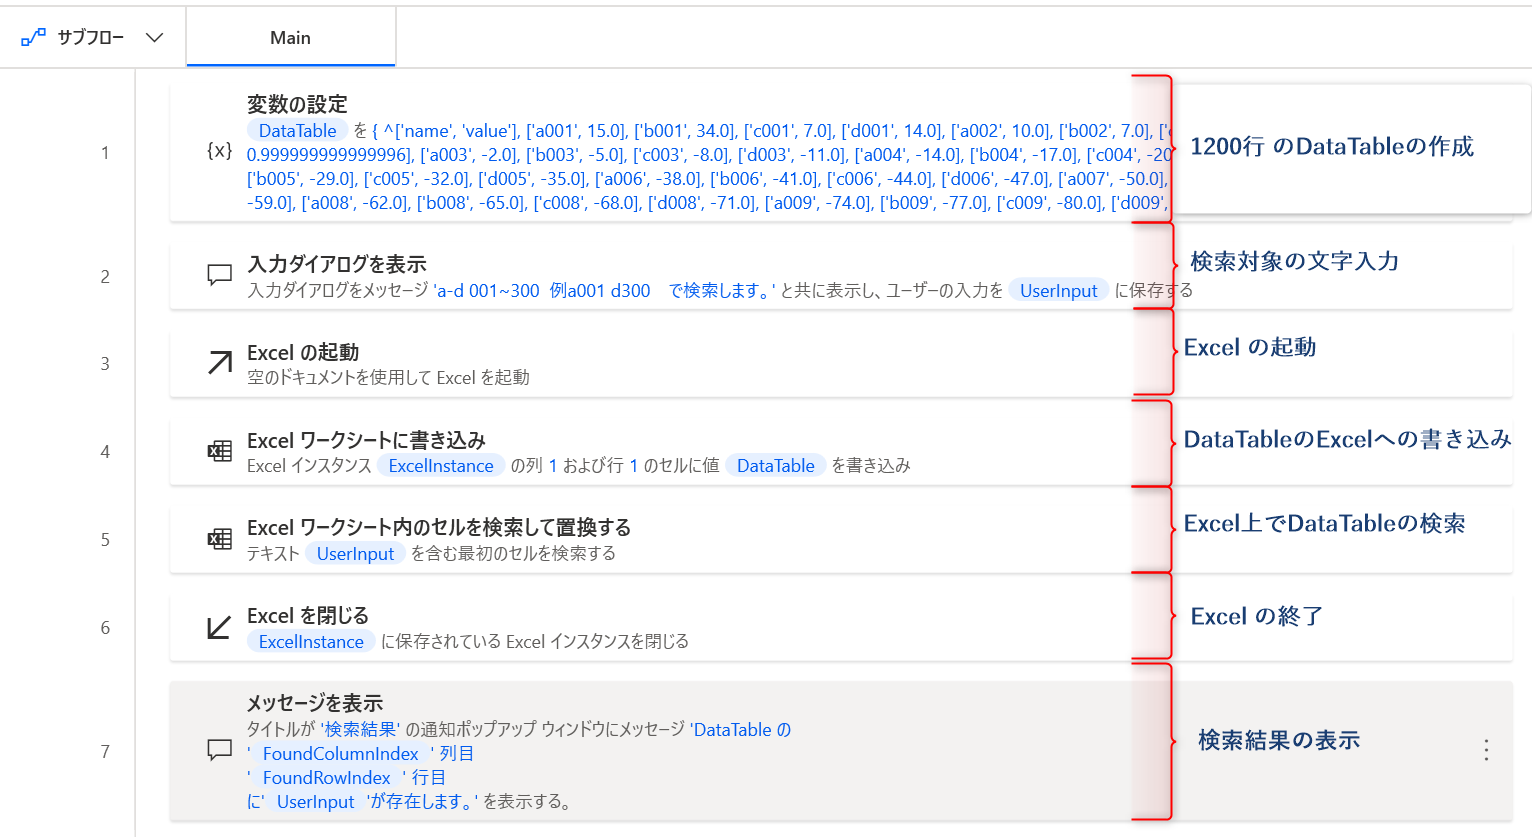Select the 変数の設定 action title
The image size is (1532, 837).
pos(297,104)
